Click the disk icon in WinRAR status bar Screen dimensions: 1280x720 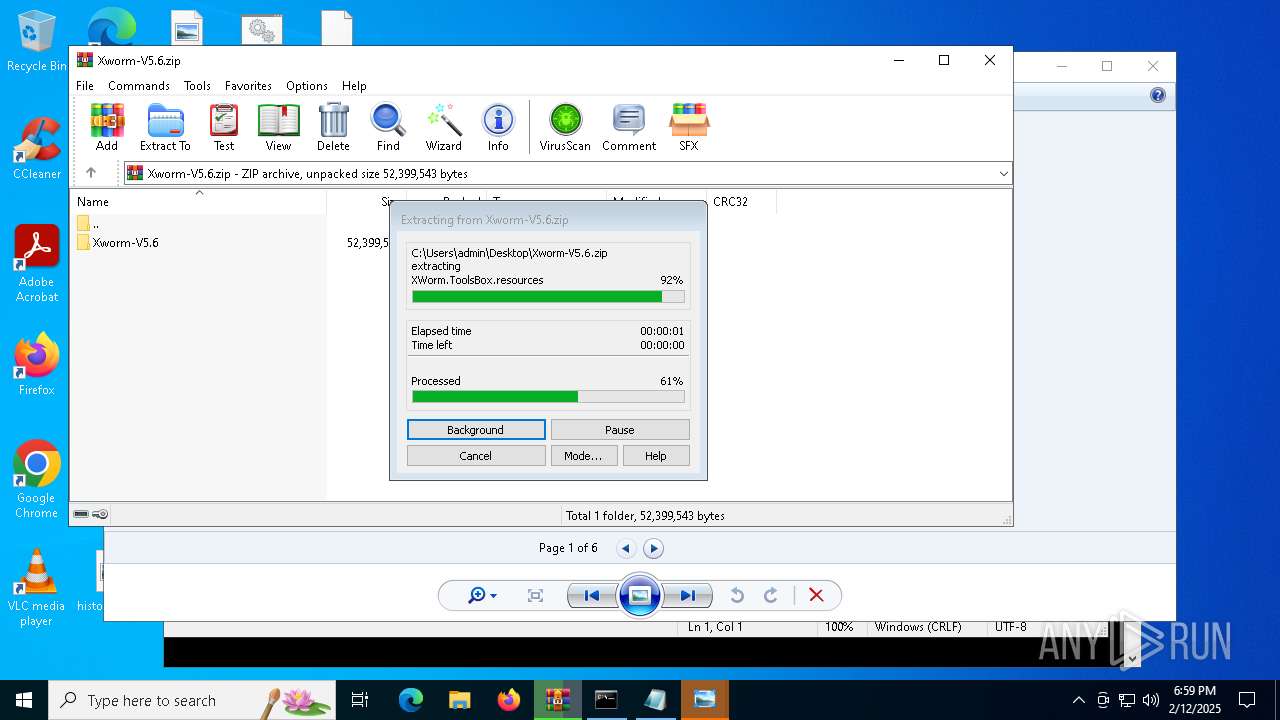pos(81,515)
